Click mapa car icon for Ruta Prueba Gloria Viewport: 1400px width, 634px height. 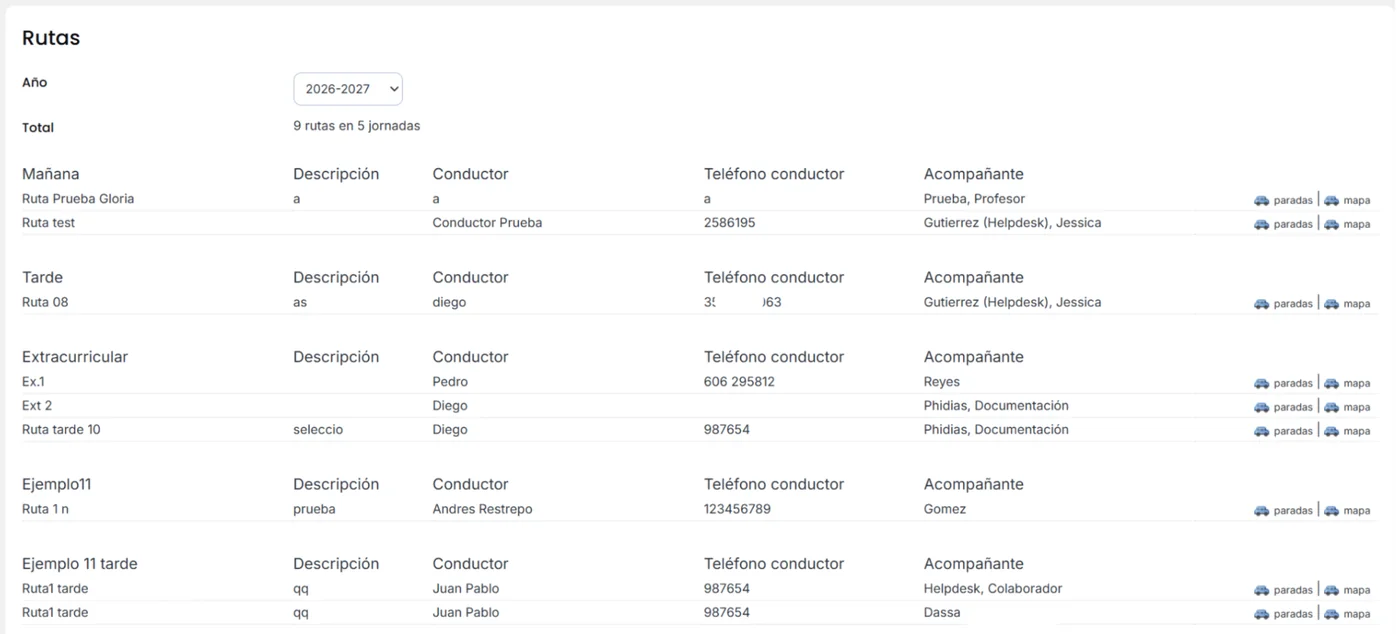point(1331,200)
